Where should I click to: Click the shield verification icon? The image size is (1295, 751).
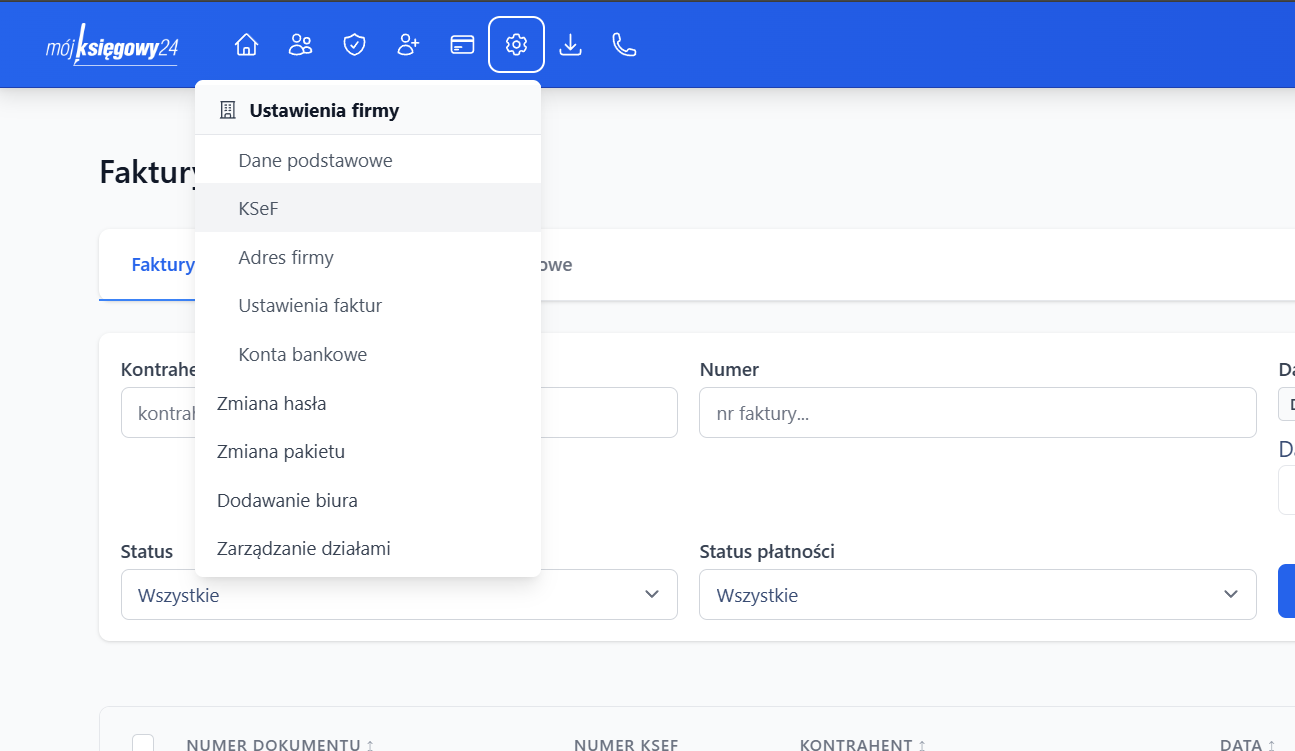click(x=354, y=44)
